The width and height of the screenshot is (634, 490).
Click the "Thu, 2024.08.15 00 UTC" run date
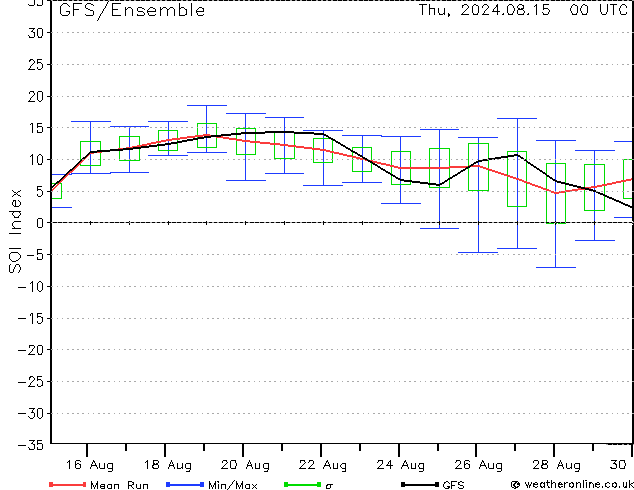pos(523,10)
